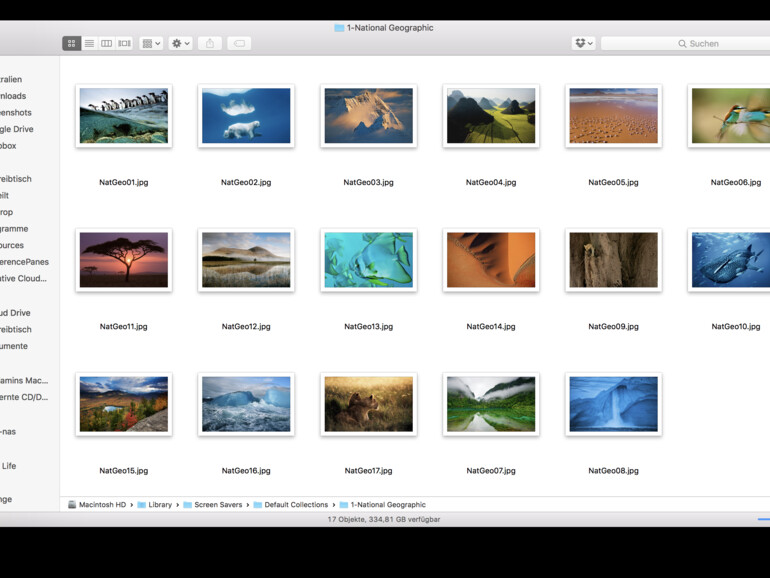770x578 pixels.
Task: Select the NatGeo08.jpg ice cave image
Action: [x=613, y=404]
